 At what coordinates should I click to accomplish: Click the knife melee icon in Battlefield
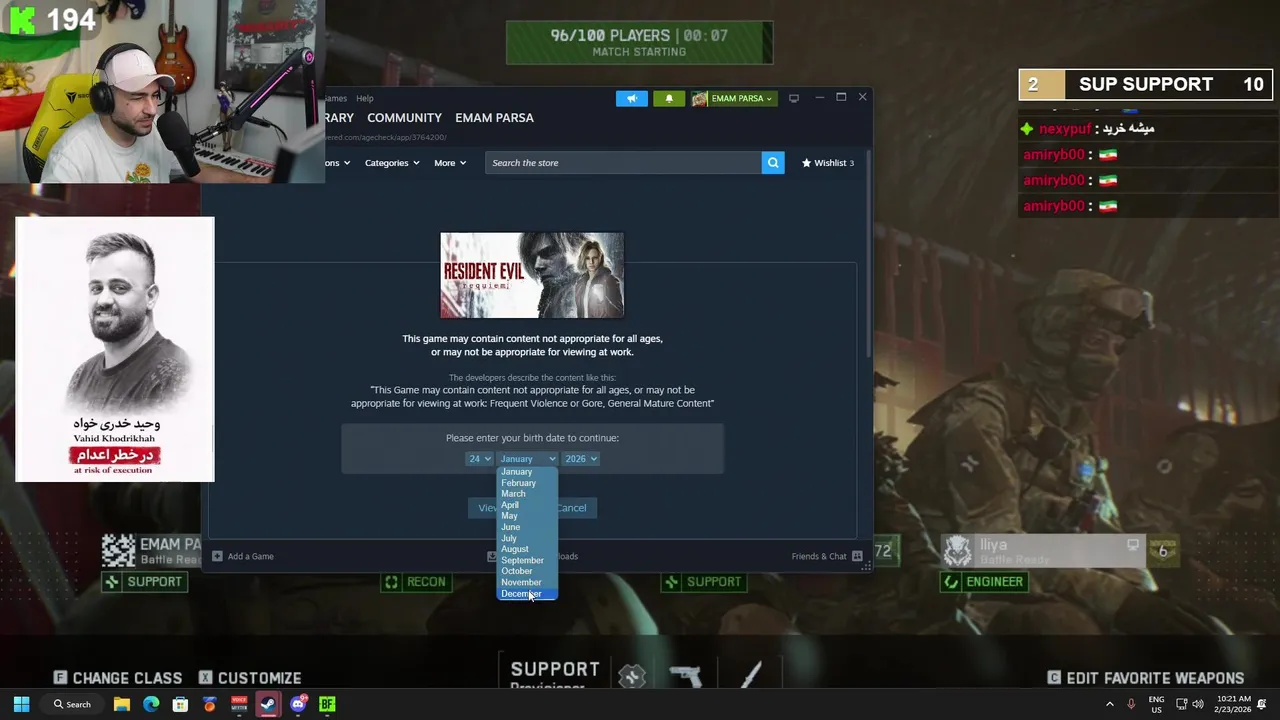click(x=751, y=675)
